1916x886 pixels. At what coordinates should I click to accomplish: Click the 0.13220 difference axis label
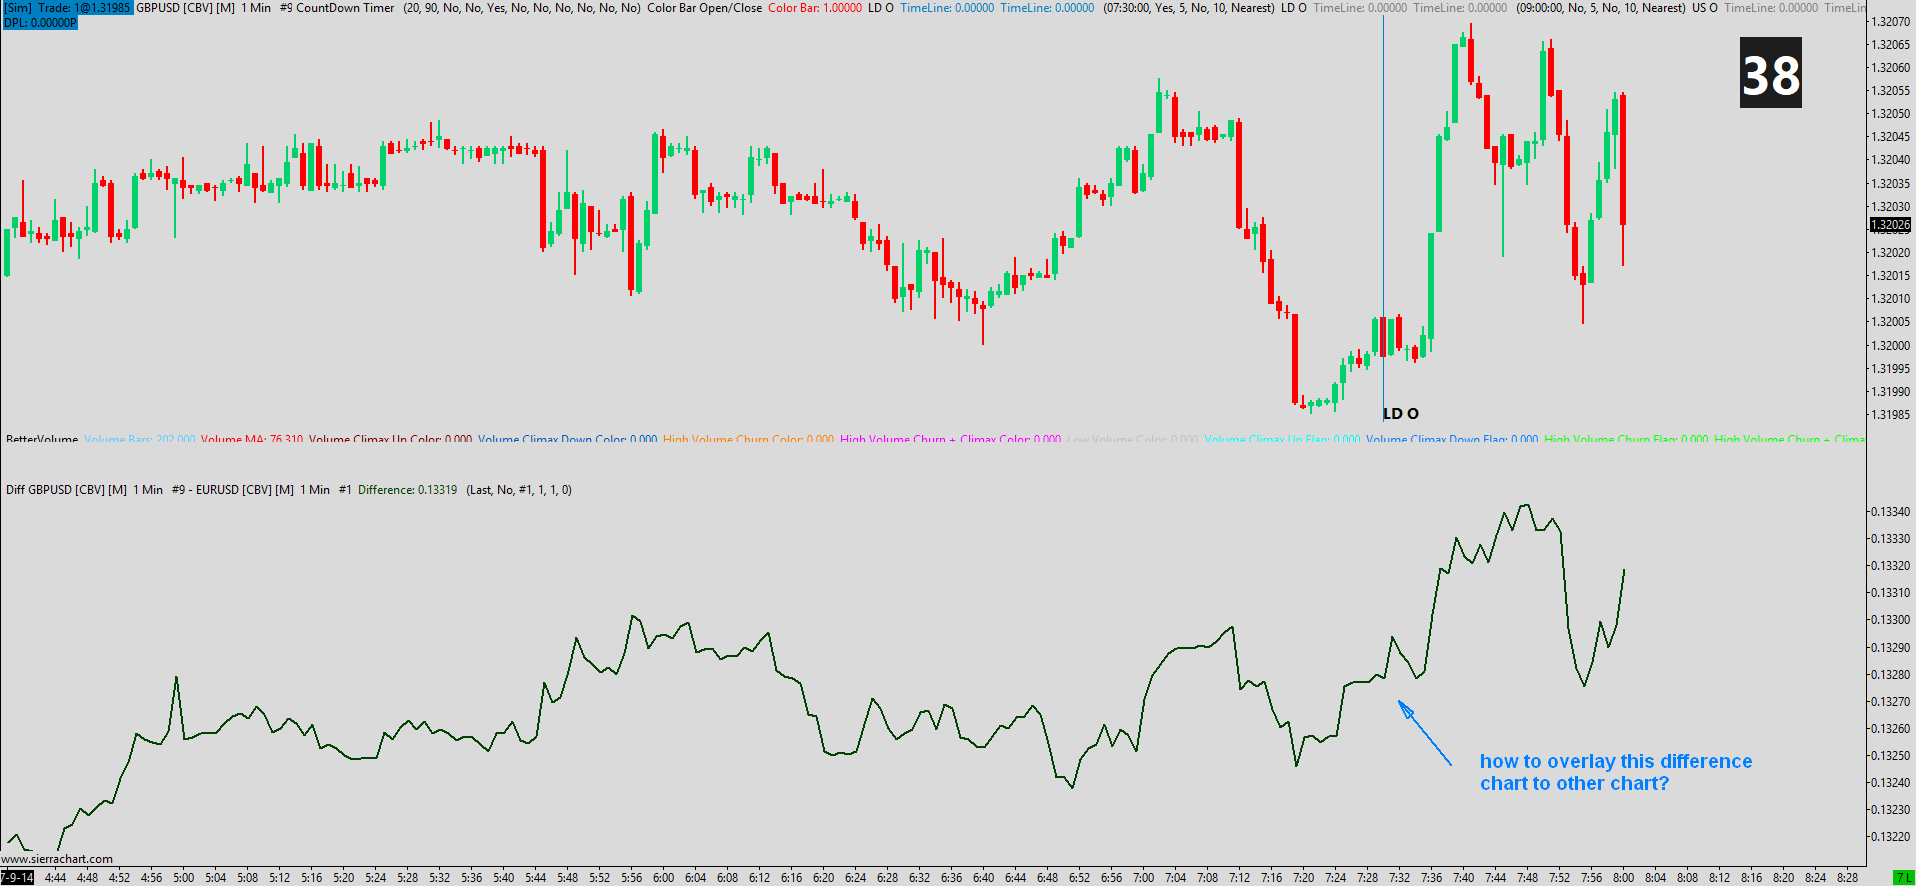[x=1890, y=837]
